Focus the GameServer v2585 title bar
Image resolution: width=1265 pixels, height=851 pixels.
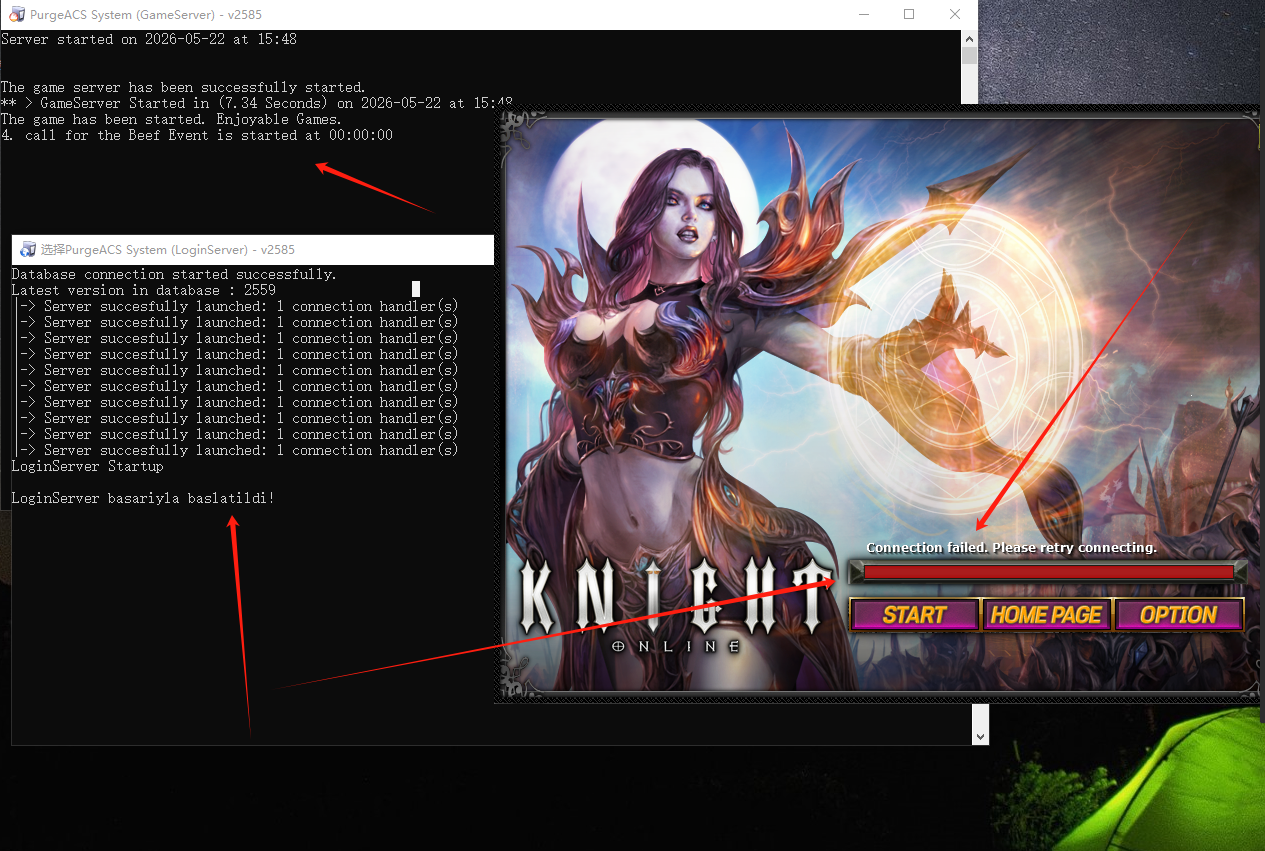pos(420,15)
